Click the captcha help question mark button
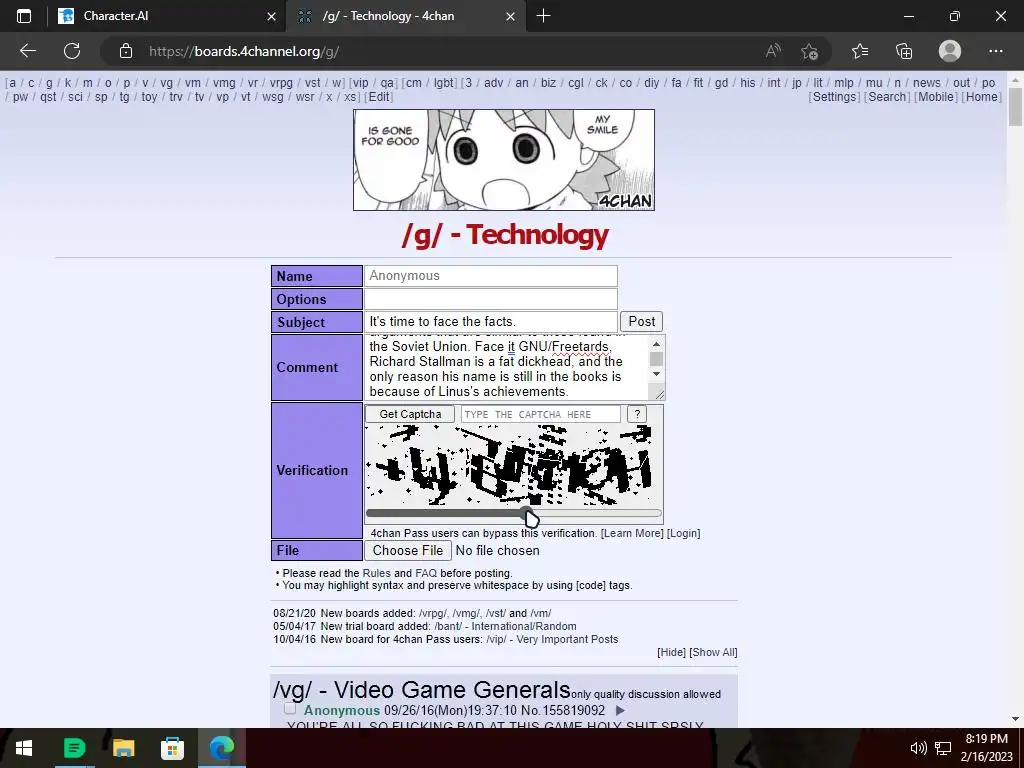The image size is (1024, 768). click(x=637, y=414)
